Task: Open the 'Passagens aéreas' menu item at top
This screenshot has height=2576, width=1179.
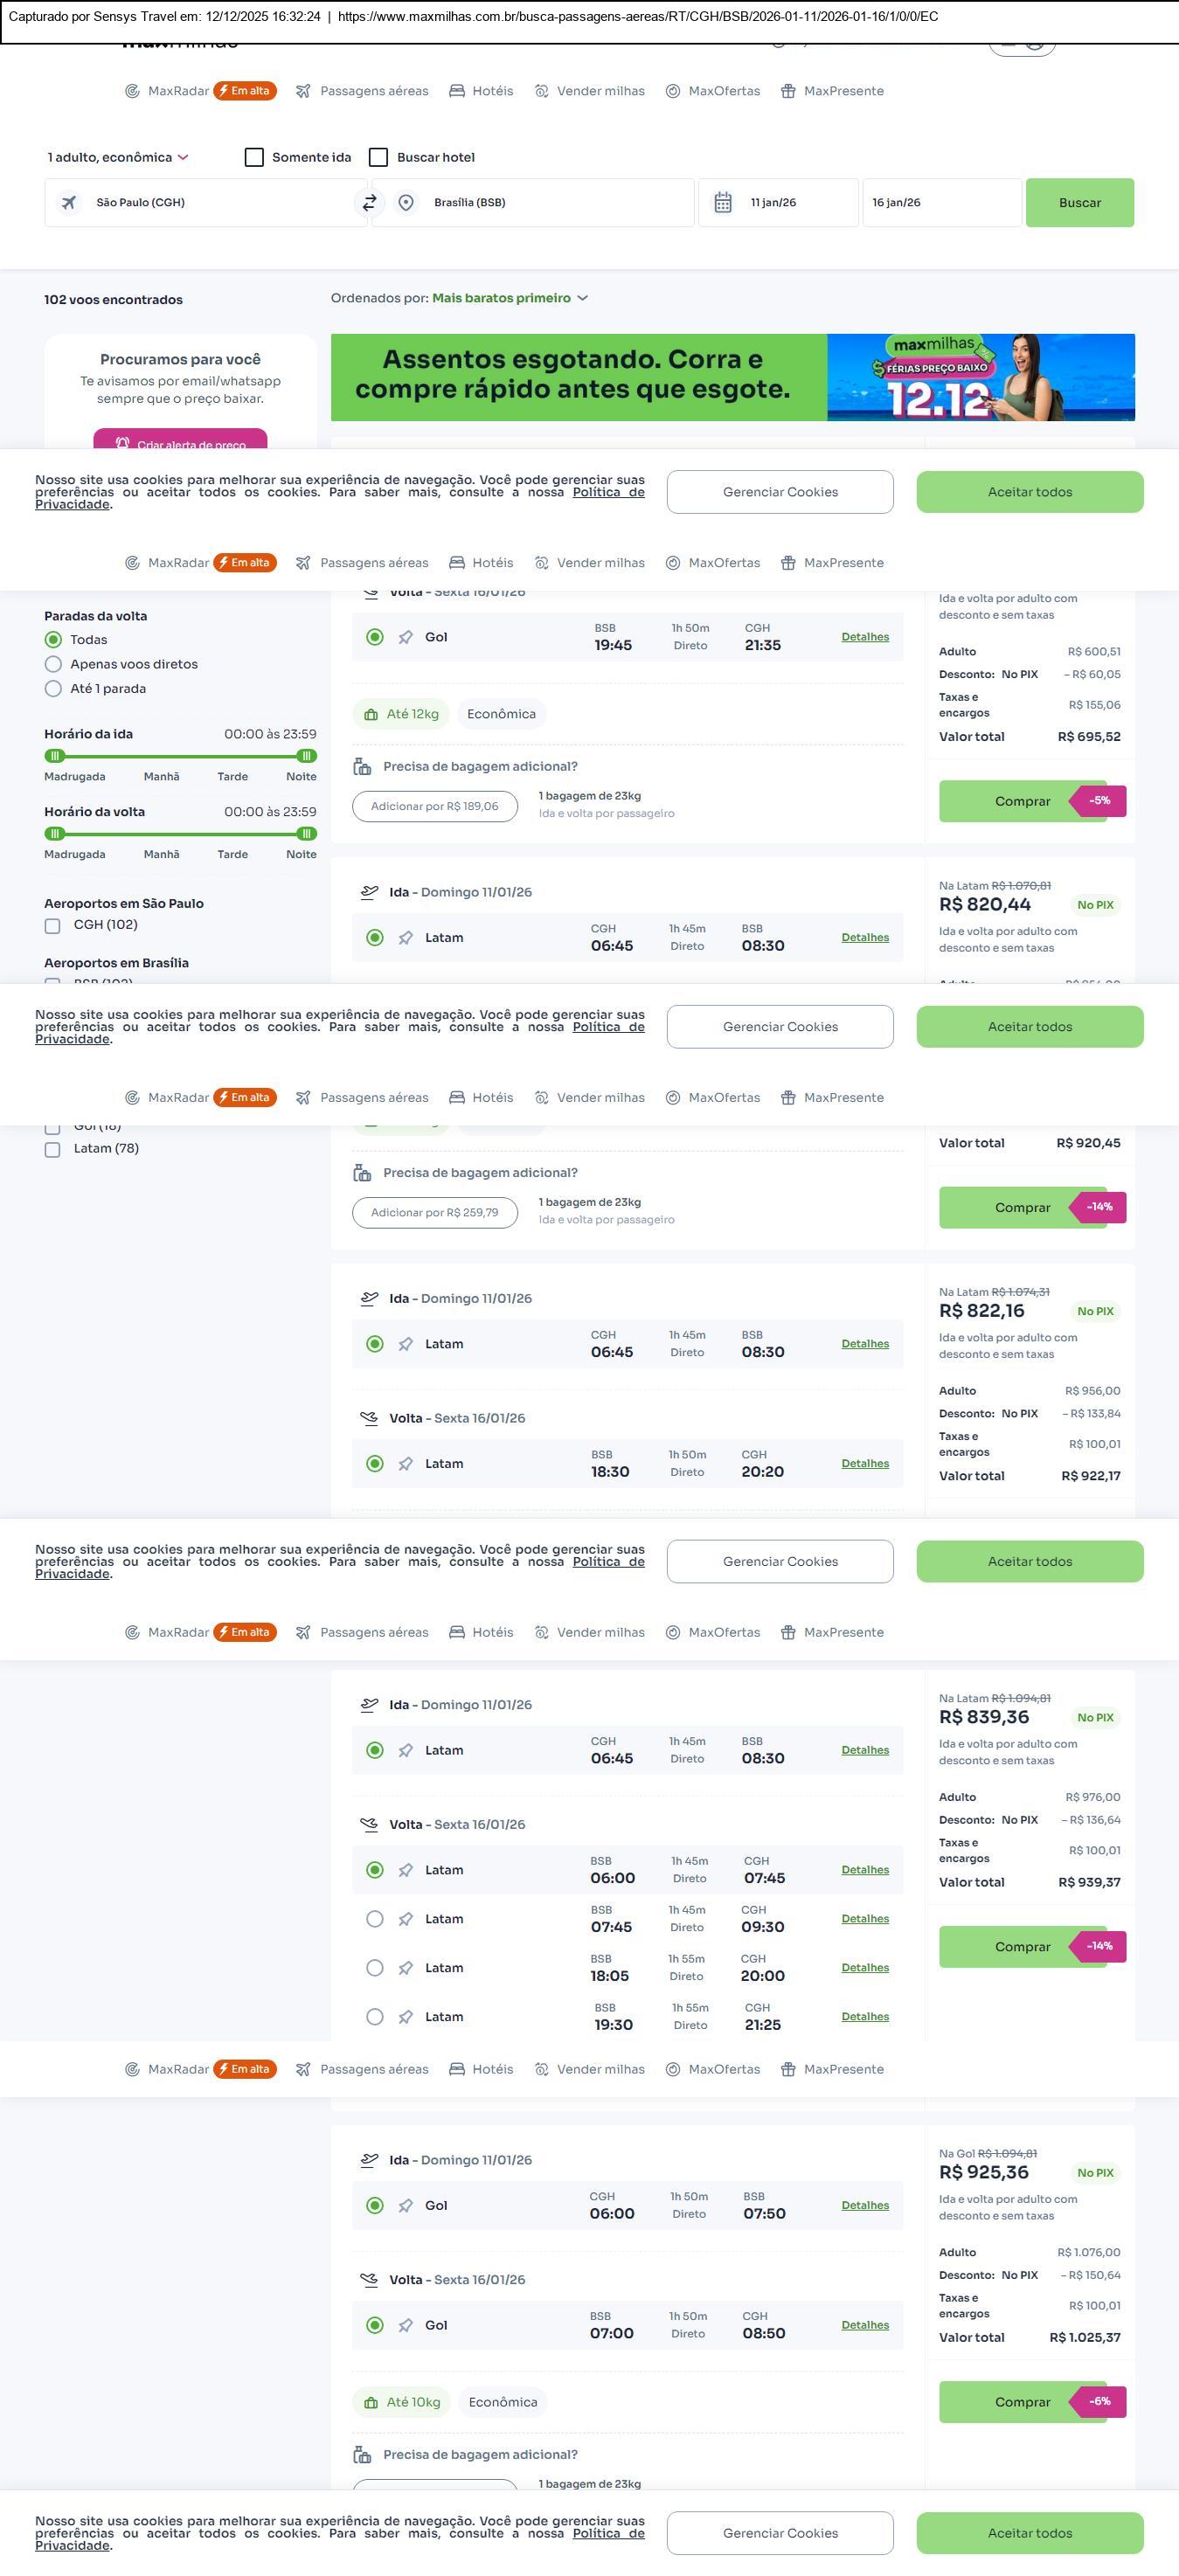Action: tap(362, 91)
